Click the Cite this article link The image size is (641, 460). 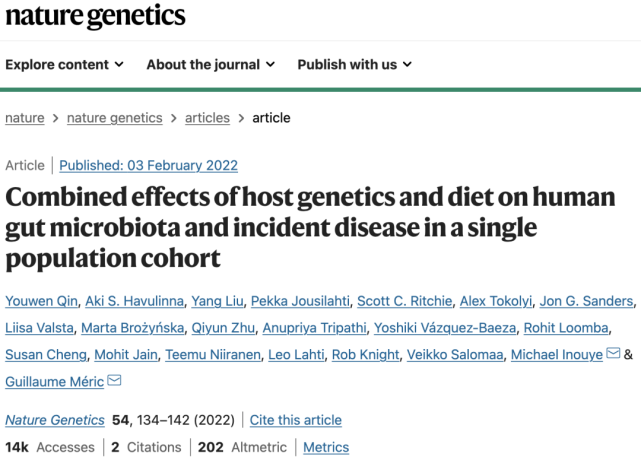click(296, 420)
